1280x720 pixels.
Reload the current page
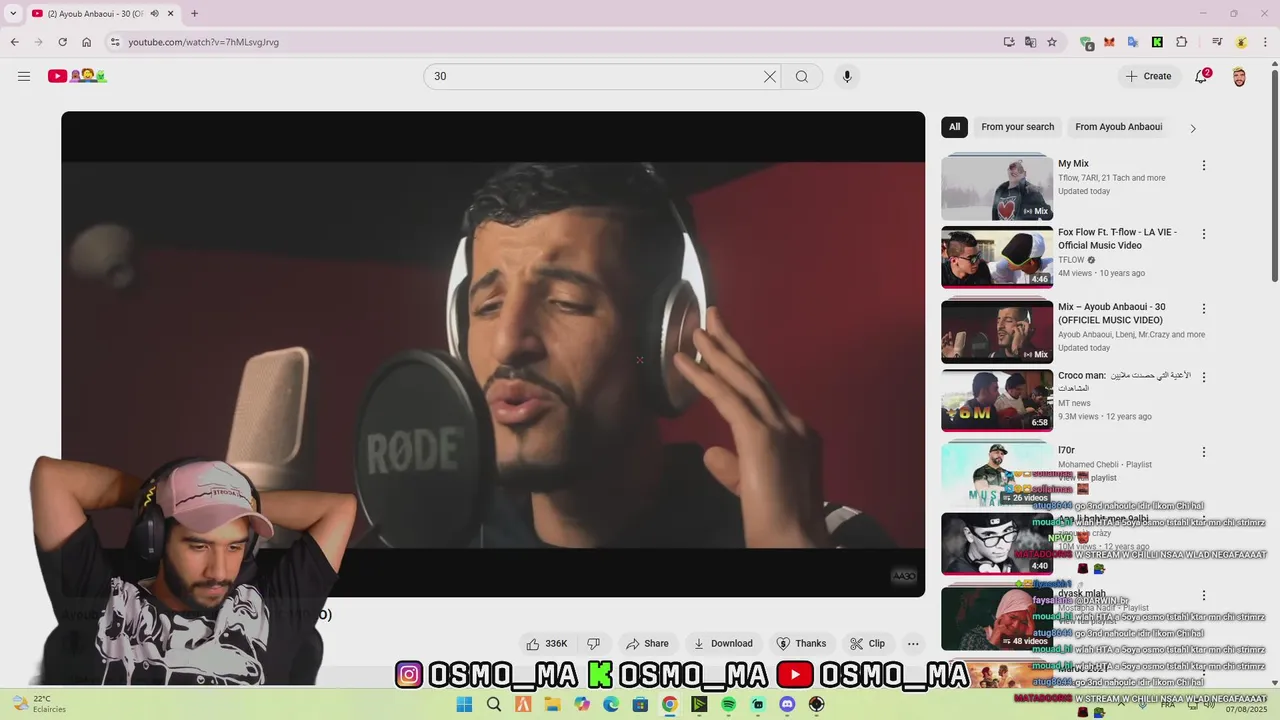(x=62, y=42)
